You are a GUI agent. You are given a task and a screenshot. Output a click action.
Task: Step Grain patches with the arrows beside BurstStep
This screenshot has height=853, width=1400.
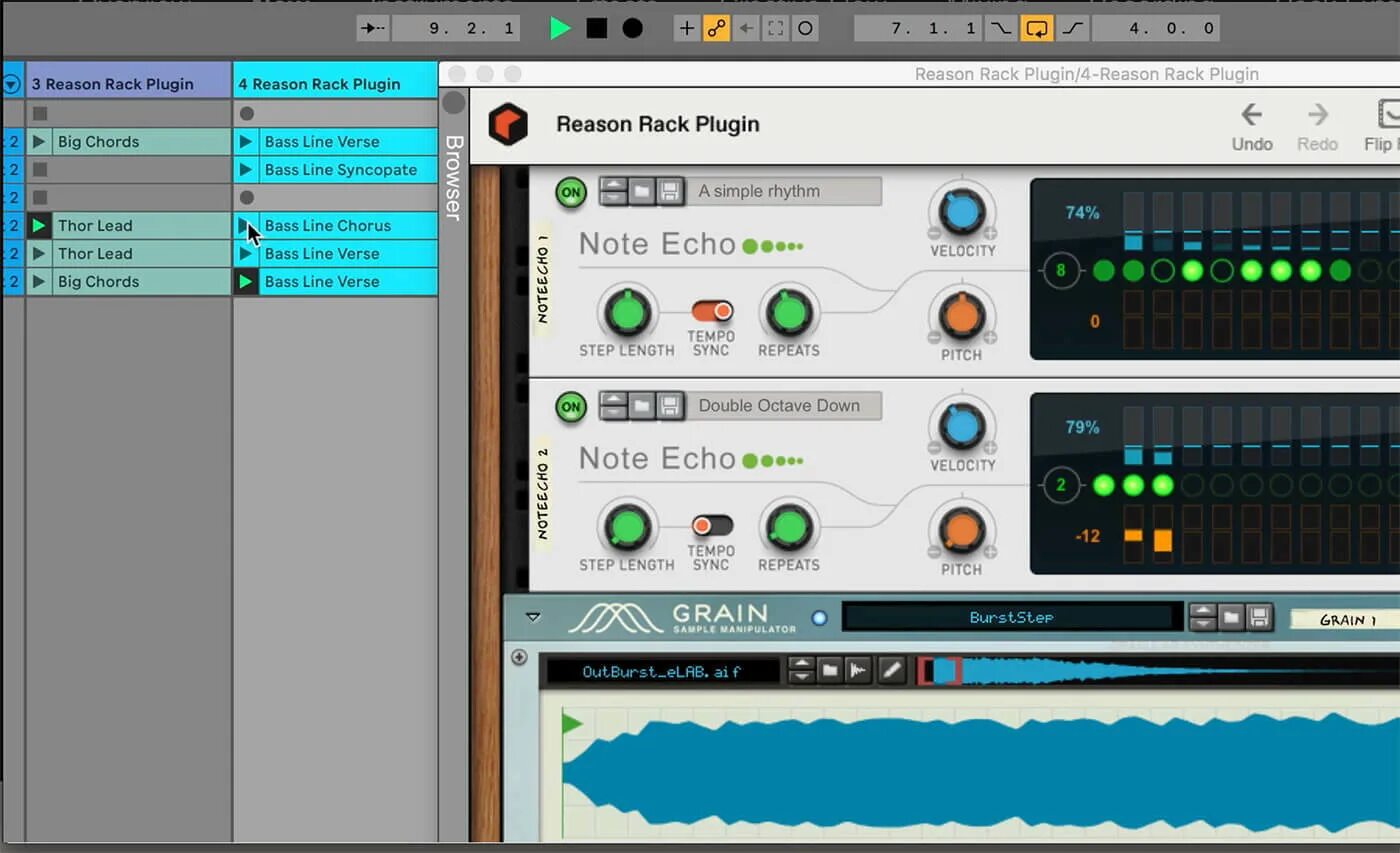[1203, 617]
